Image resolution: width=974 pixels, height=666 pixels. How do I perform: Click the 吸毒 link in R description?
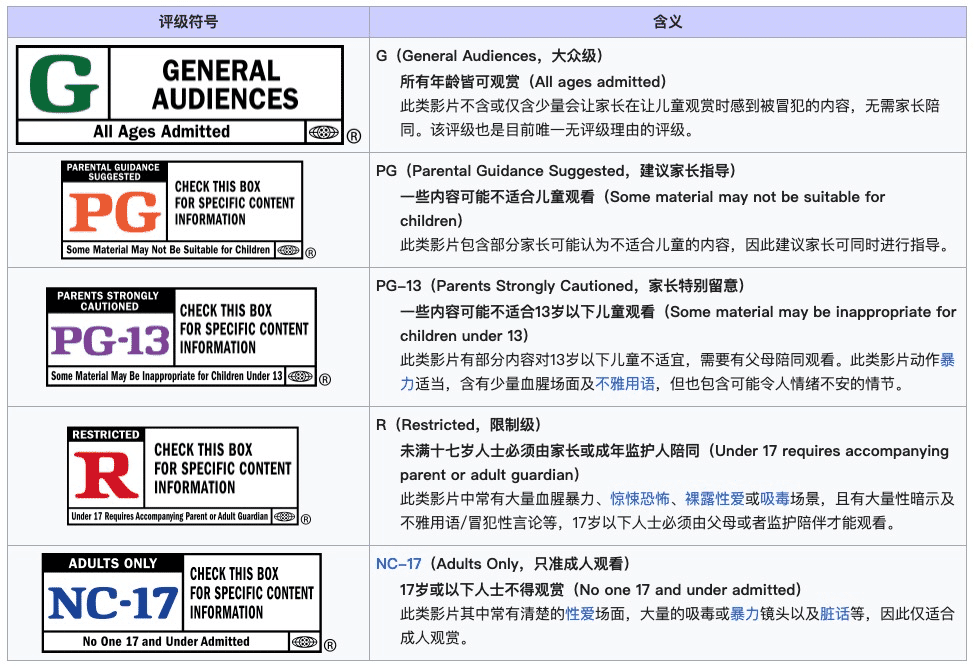775,499
